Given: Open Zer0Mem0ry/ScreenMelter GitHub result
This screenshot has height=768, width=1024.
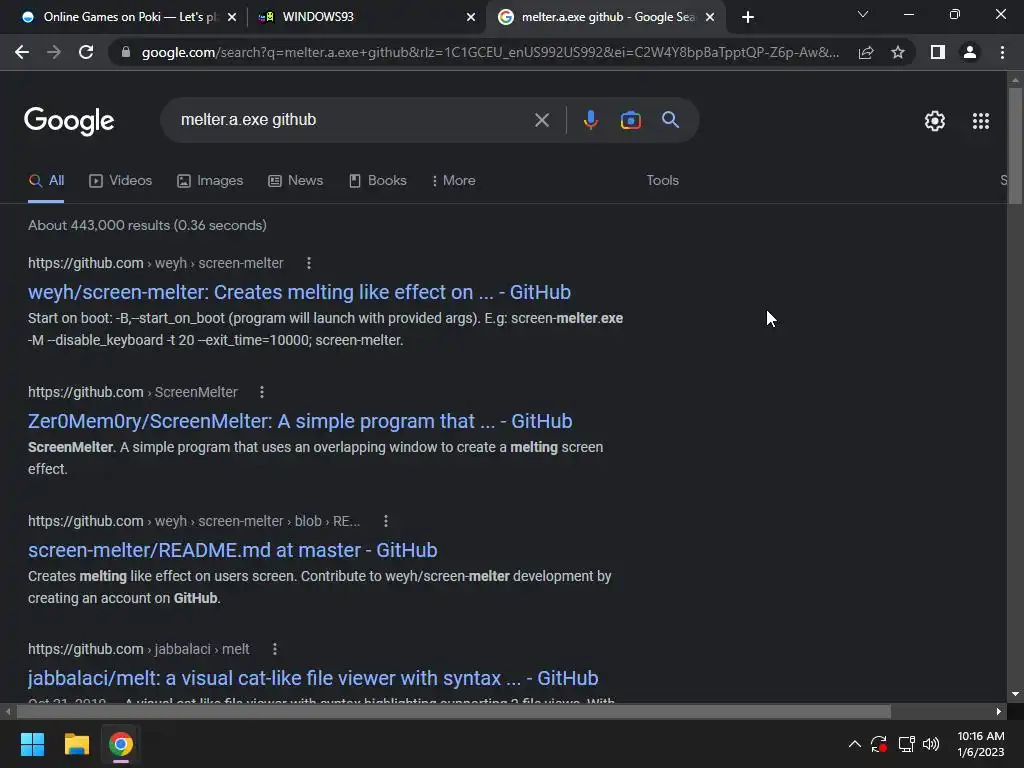Looking at the screenshot, I should [x=300, y=421].
